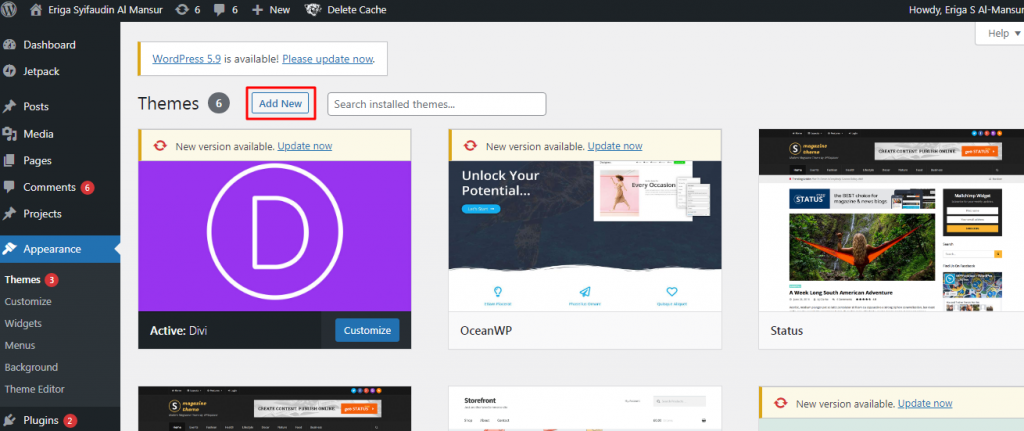Open the Widgets submenu item
The width and height of the screenshot is (1024, 431).
23,323
